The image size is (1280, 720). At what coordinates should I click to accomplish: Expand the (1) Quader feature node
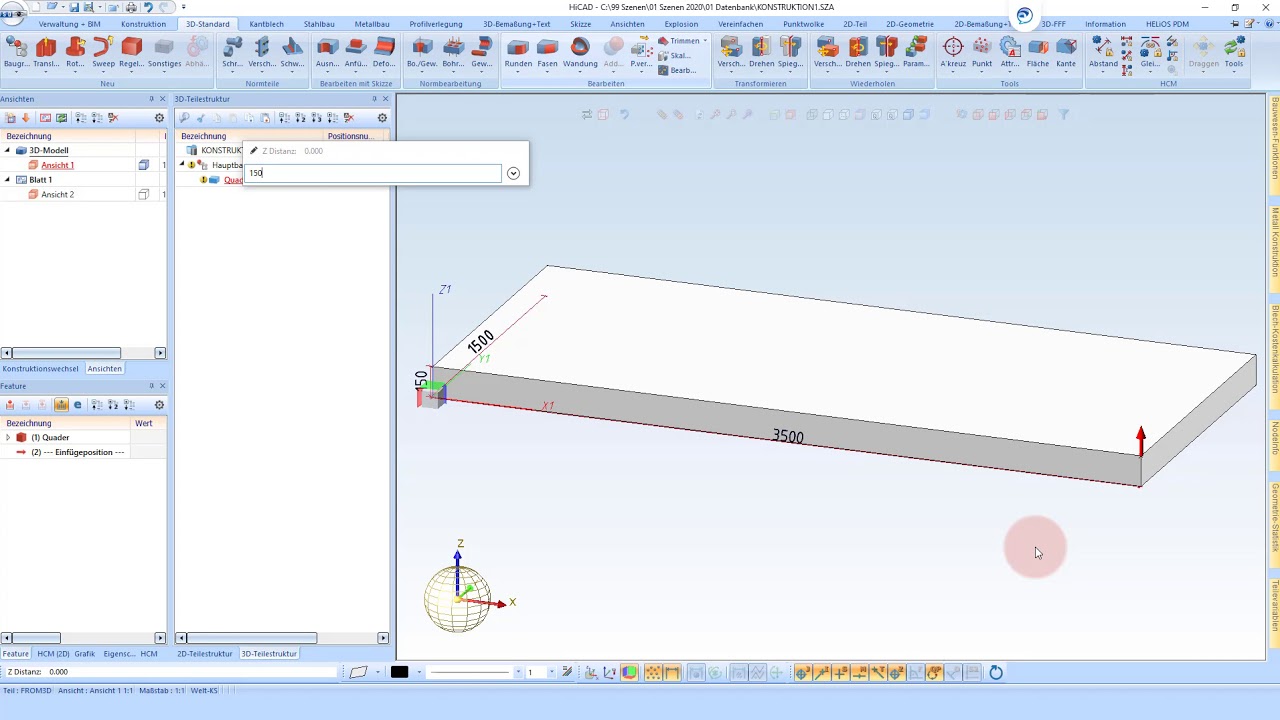coord(8,437)
